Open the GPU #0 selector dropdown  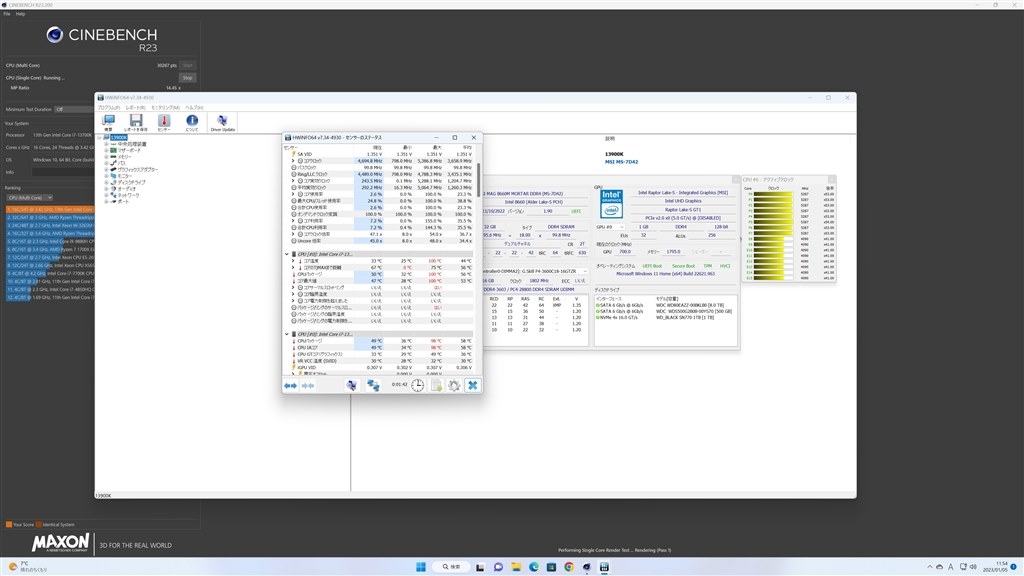point(610,227)
